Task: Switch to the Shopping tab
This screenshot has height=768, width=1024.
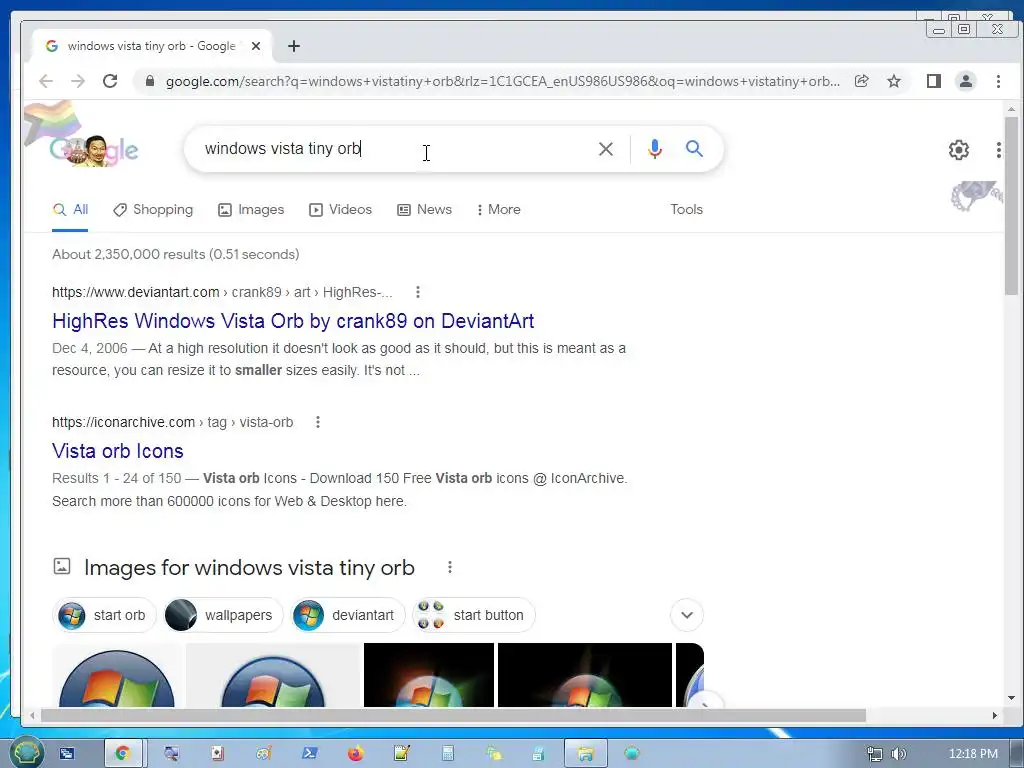Action: (153, 210)
